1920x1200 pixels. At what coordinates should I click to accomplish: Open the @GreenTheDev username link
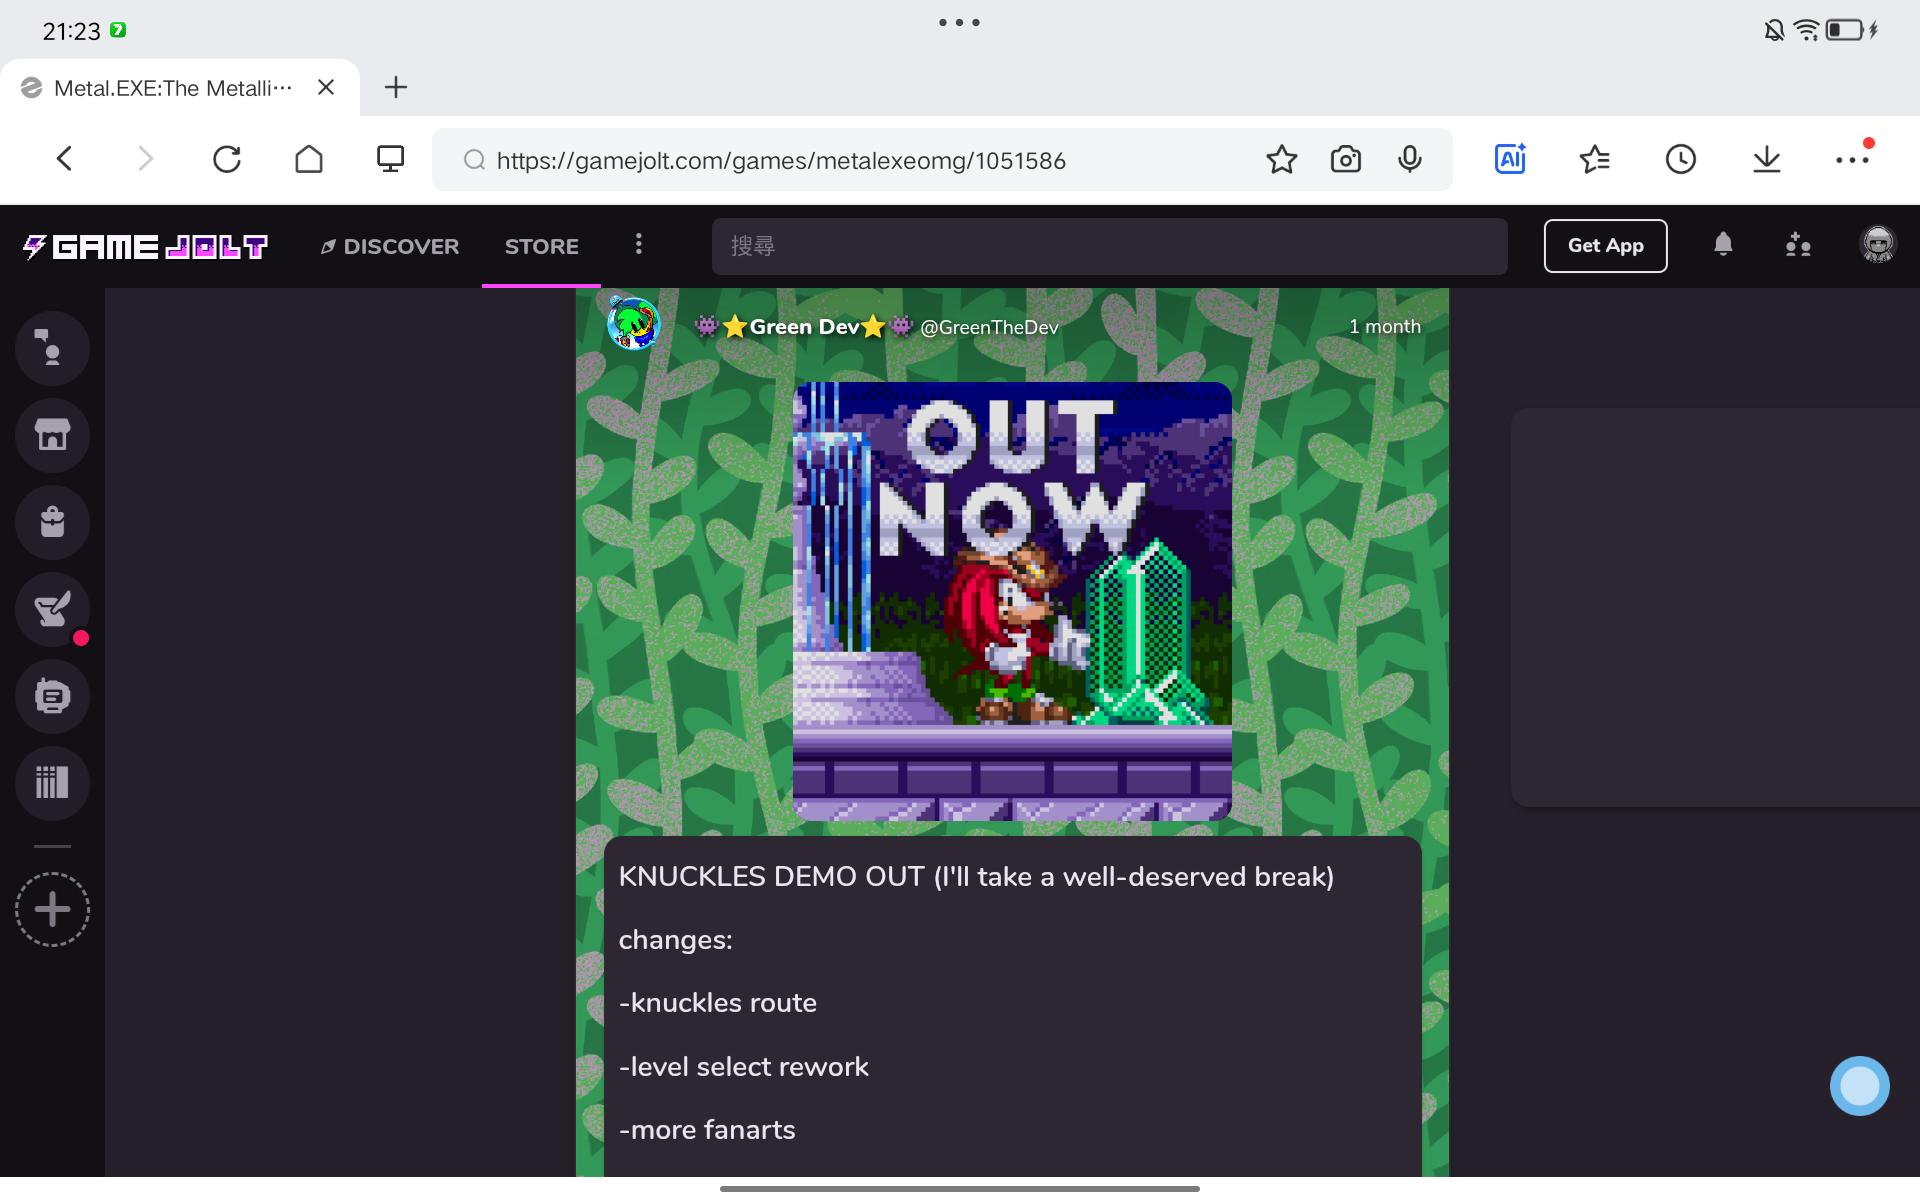pos(989,327)
